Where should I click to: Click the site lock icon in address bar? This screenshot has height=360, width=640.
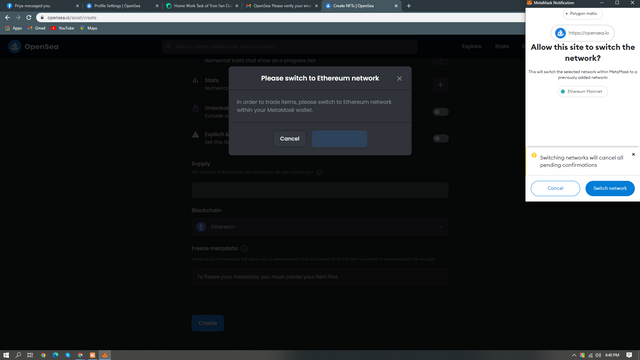[42, 18]
